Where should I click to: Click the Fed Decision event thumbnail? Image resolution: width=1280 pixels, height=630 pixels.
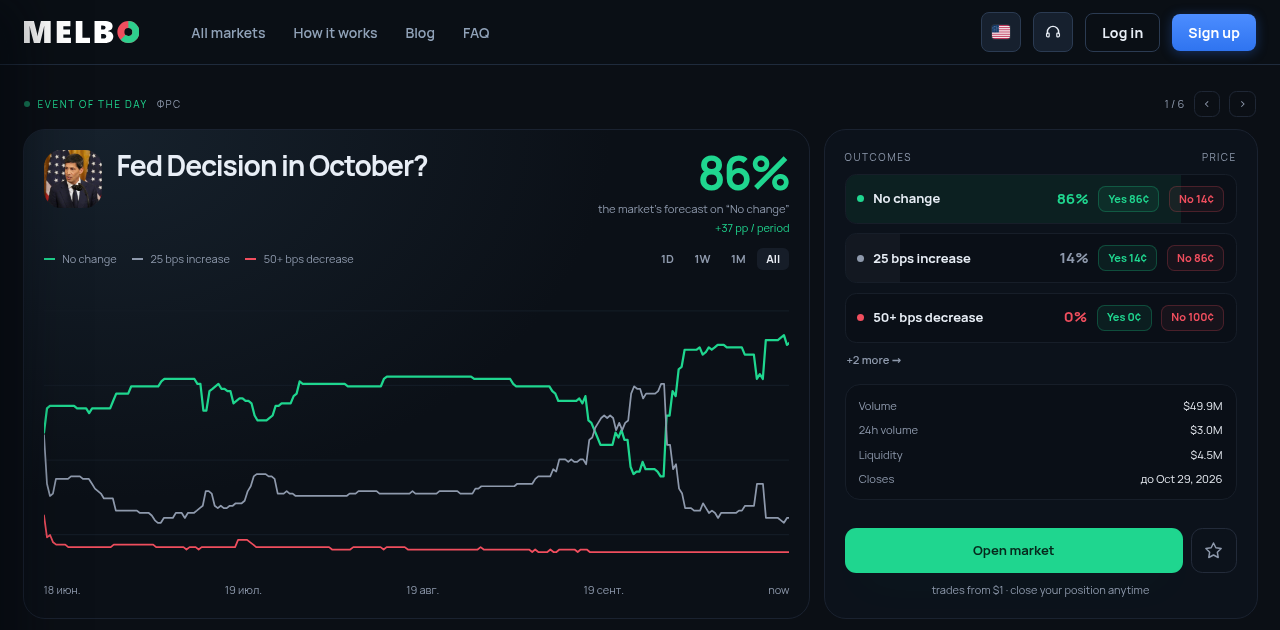pos(73,179)
